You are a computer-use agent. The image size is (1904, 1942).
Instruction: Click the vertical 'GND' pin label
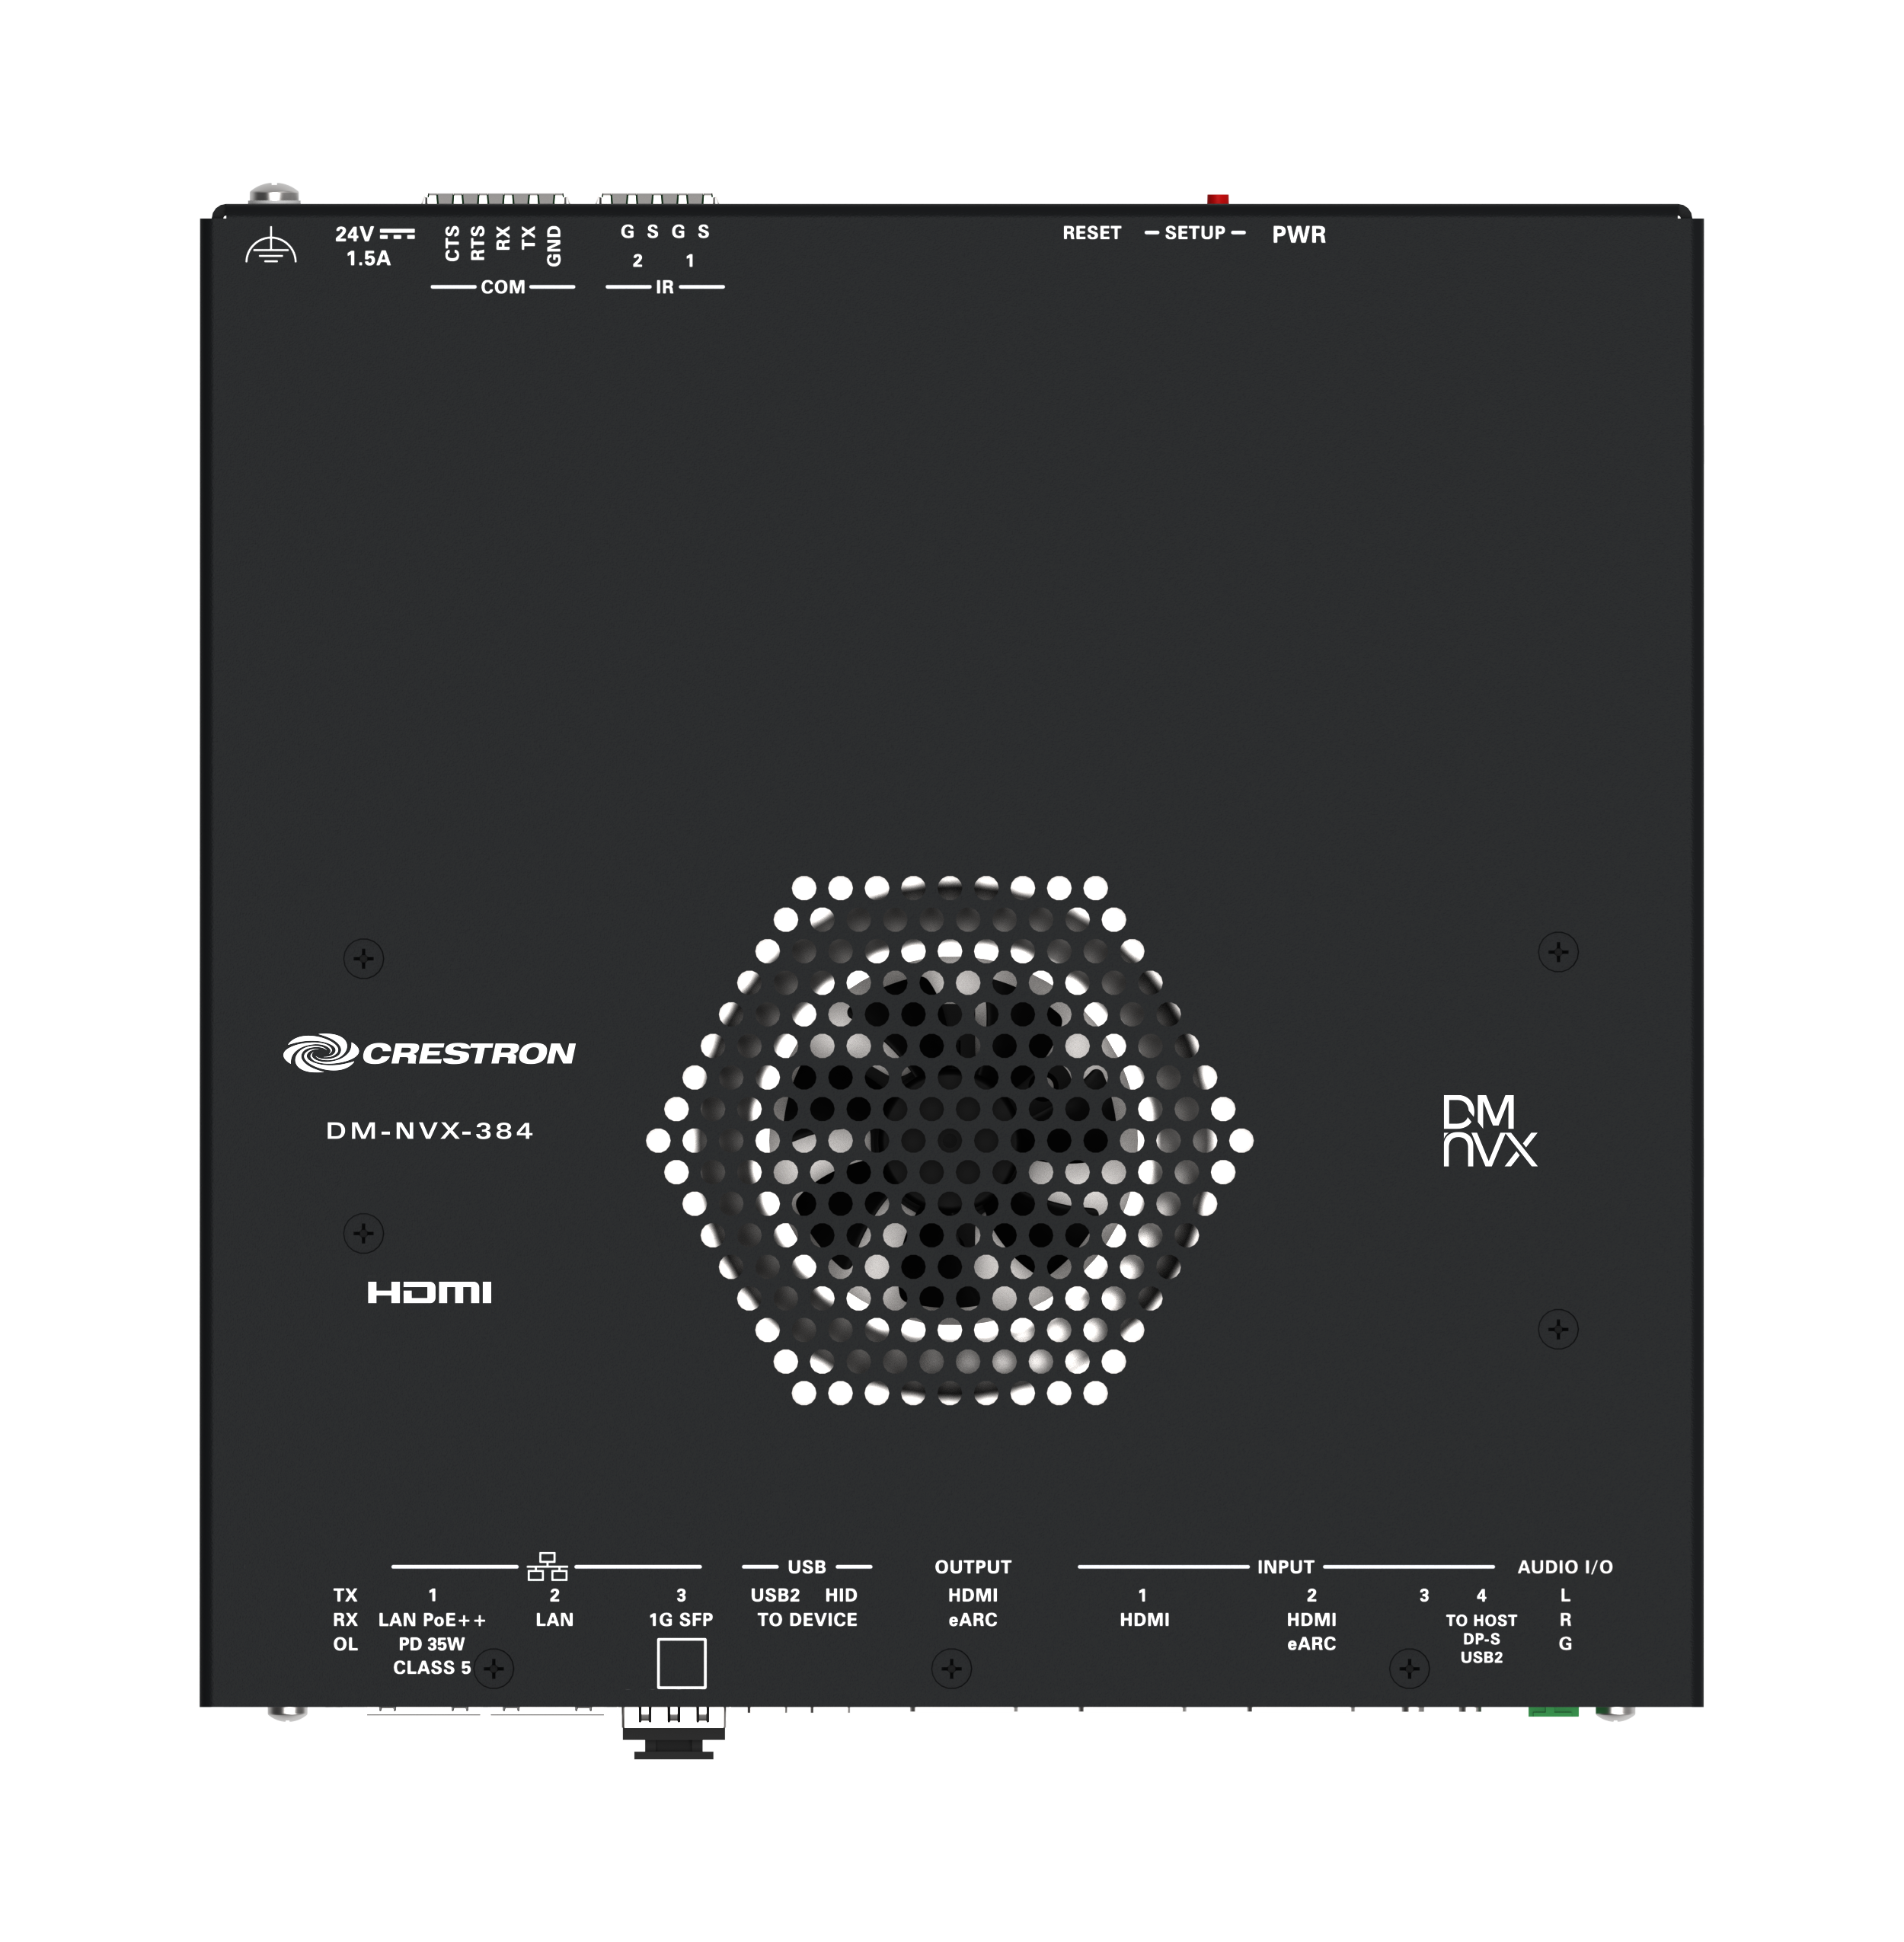tap(554, 246)
